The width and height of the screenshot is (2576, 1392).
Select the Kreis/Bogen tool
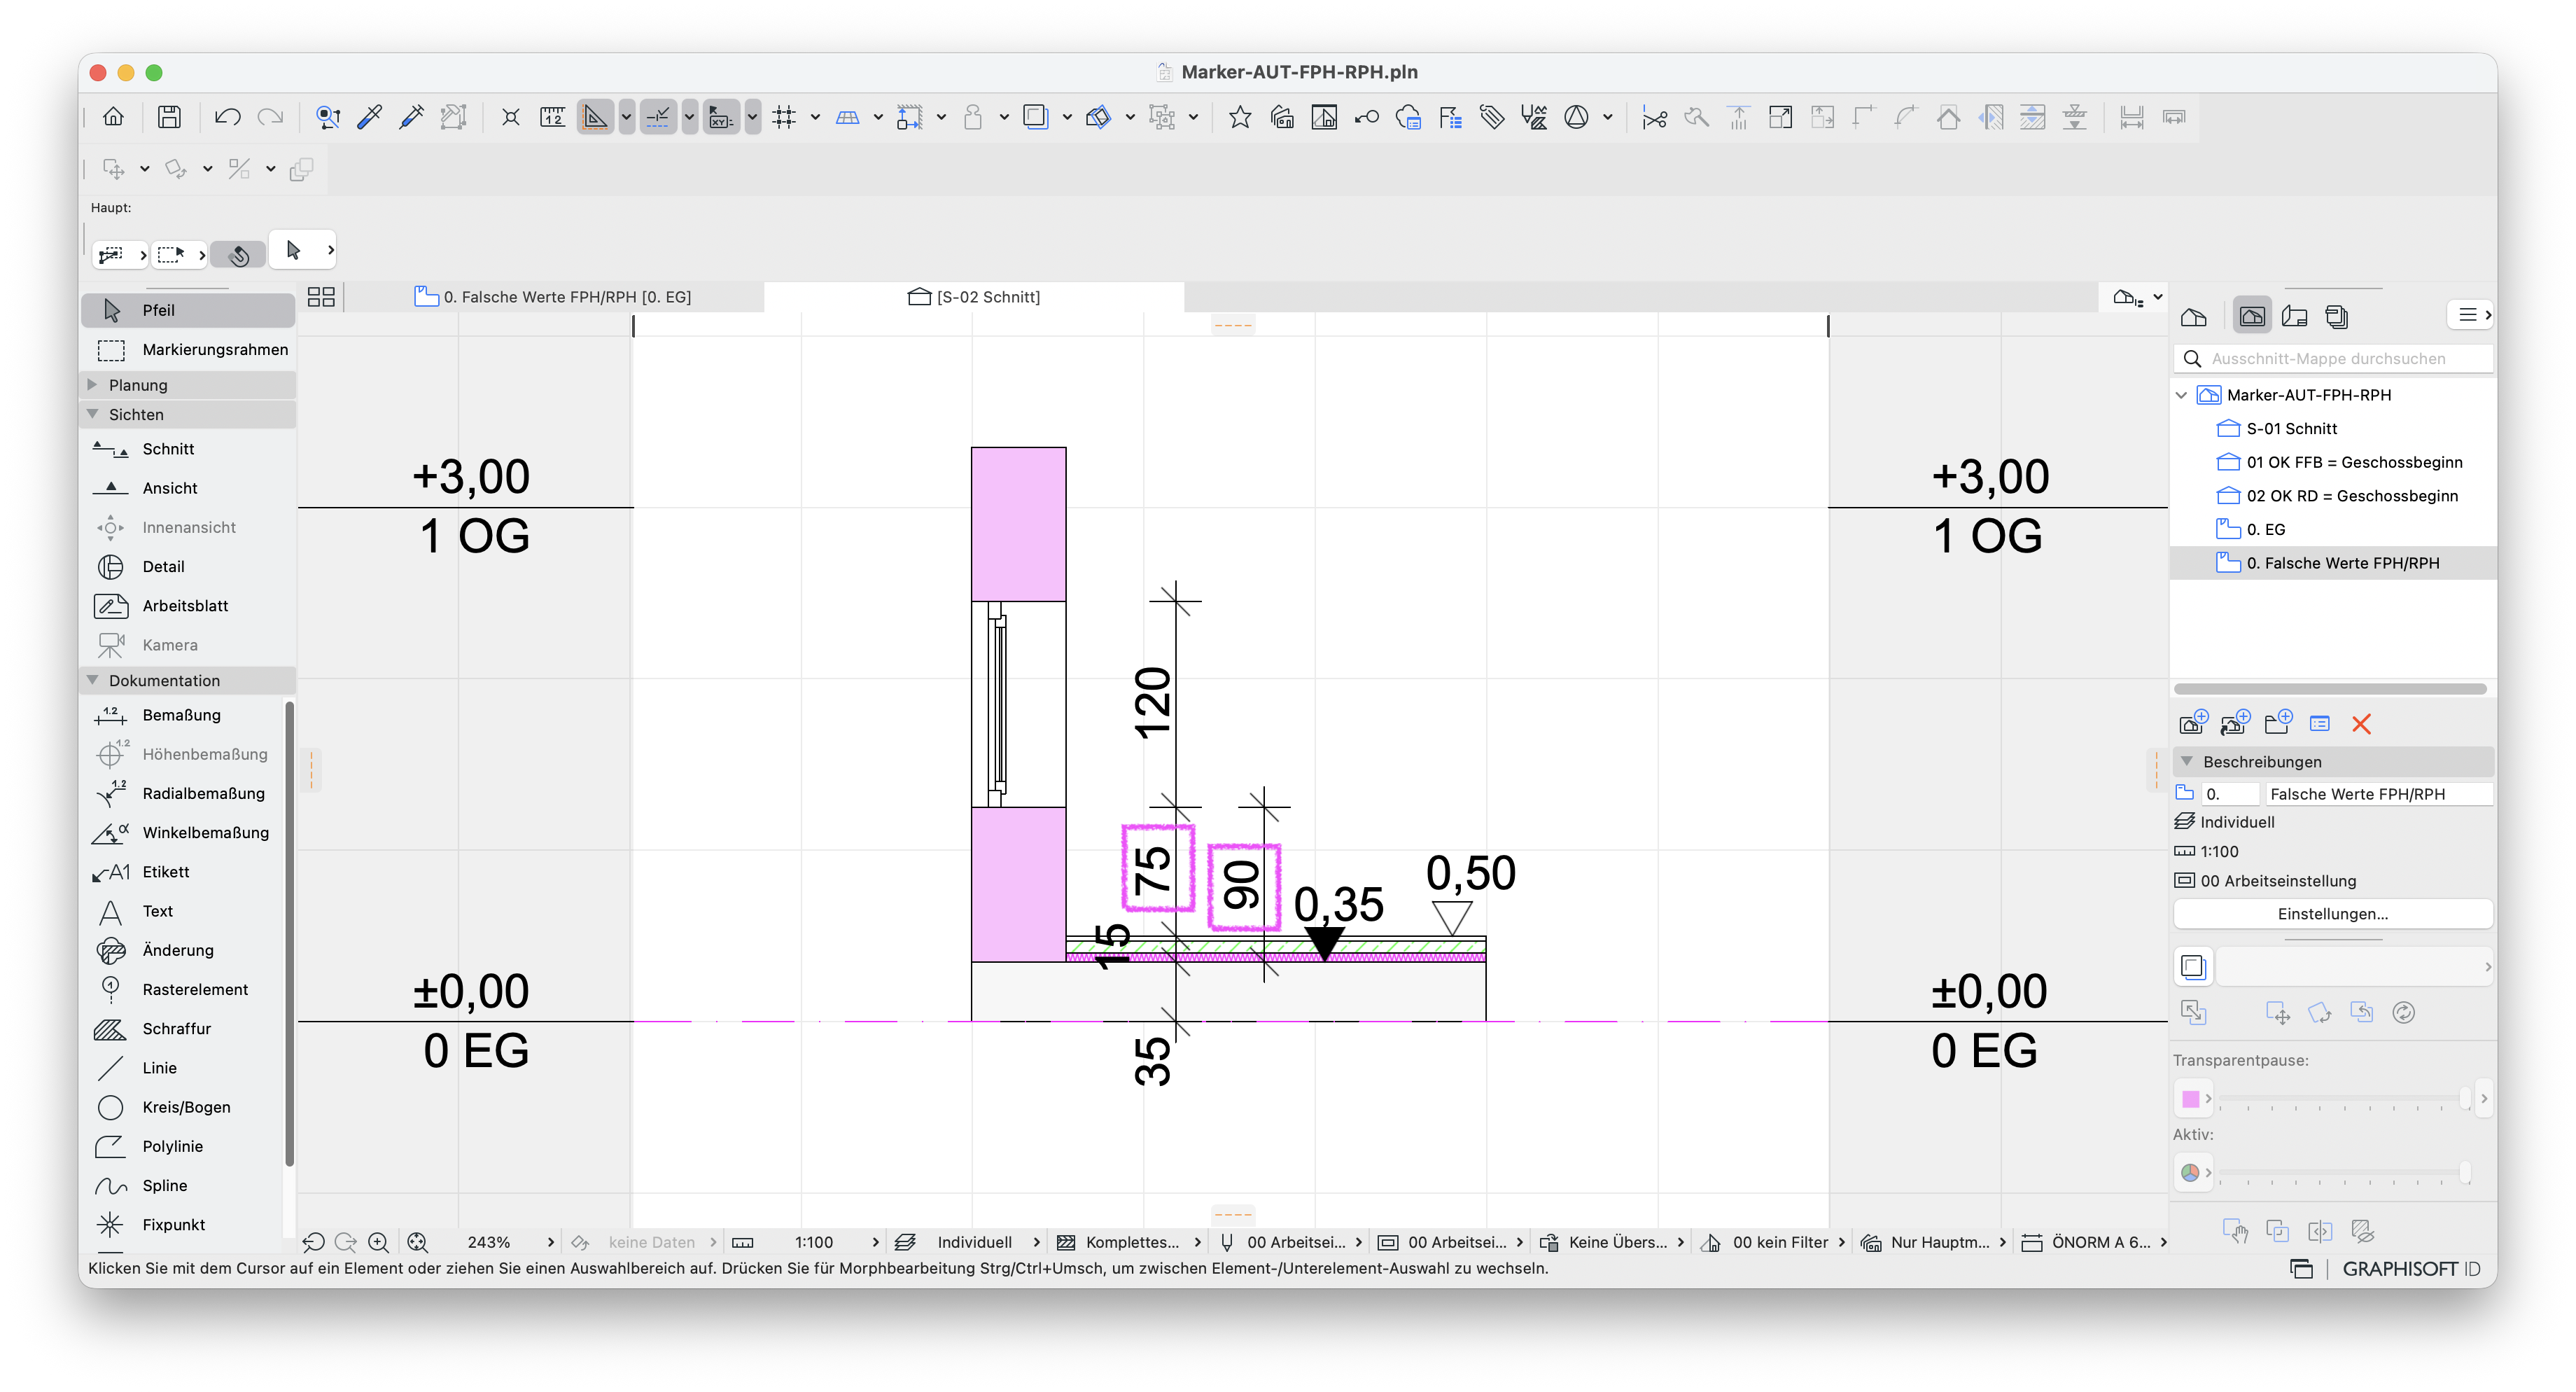[x=187, y=1107]
